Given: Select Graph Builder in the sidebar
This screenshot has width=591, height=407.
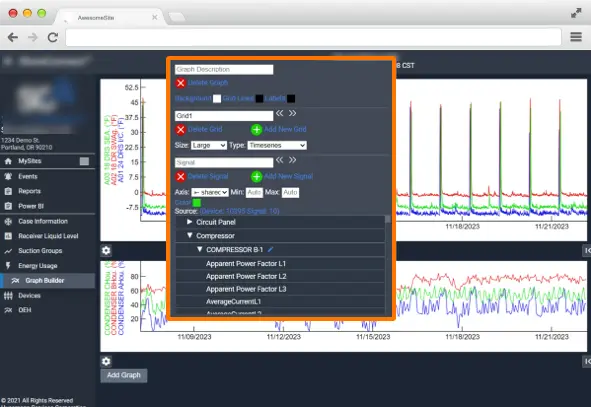Looking at the screenshot, I should point(48,280).
